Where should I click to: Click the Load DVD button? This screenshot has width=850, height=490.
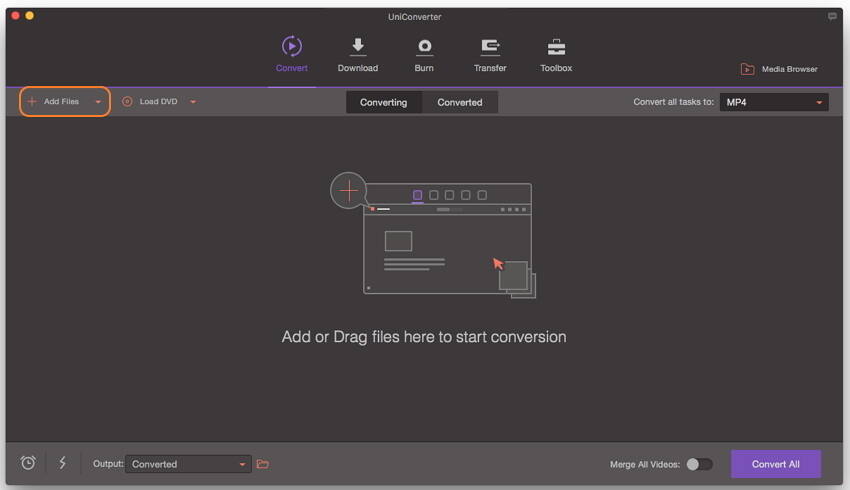150,101
